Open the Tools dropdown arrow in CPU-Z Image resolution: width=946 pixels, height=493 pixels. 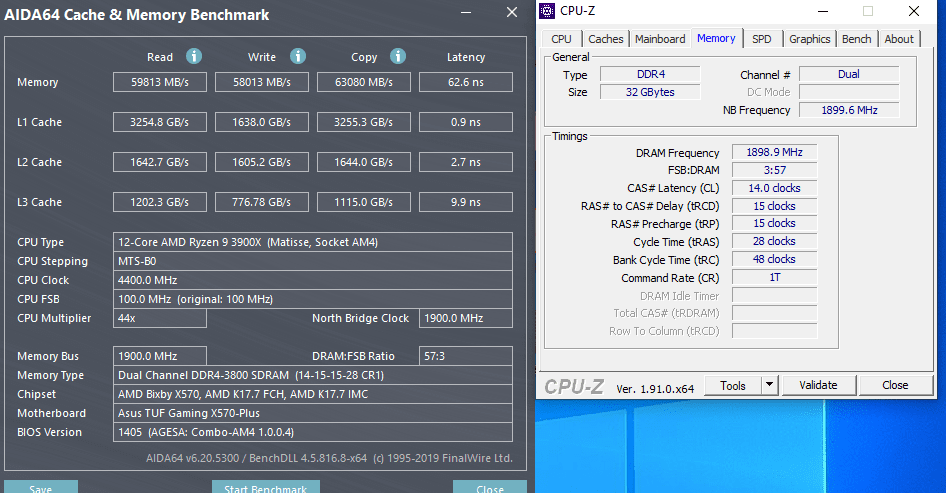[x=769, y=385]
